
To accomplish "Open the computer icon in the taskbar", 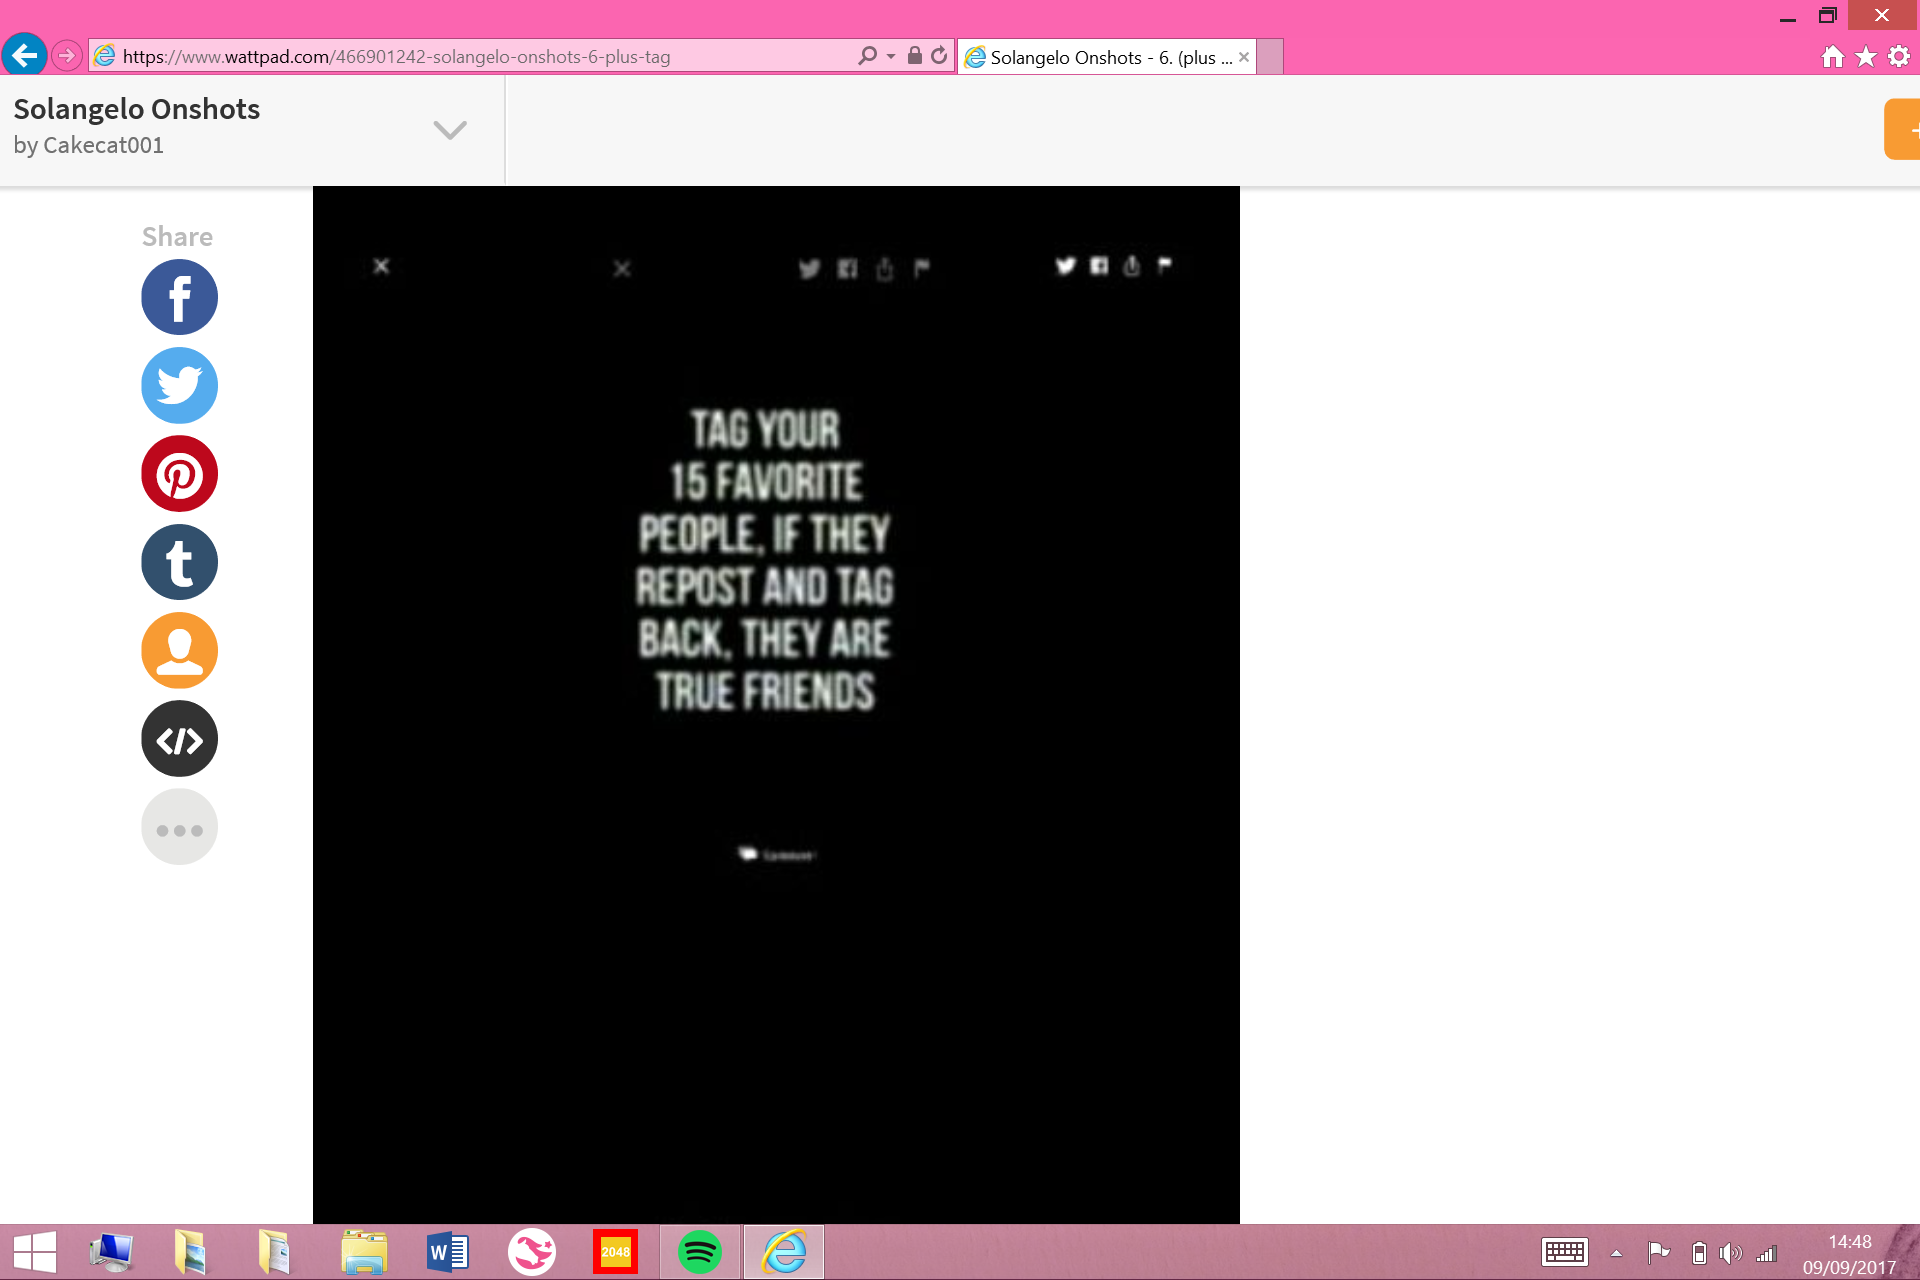I will pos(111,1252).
